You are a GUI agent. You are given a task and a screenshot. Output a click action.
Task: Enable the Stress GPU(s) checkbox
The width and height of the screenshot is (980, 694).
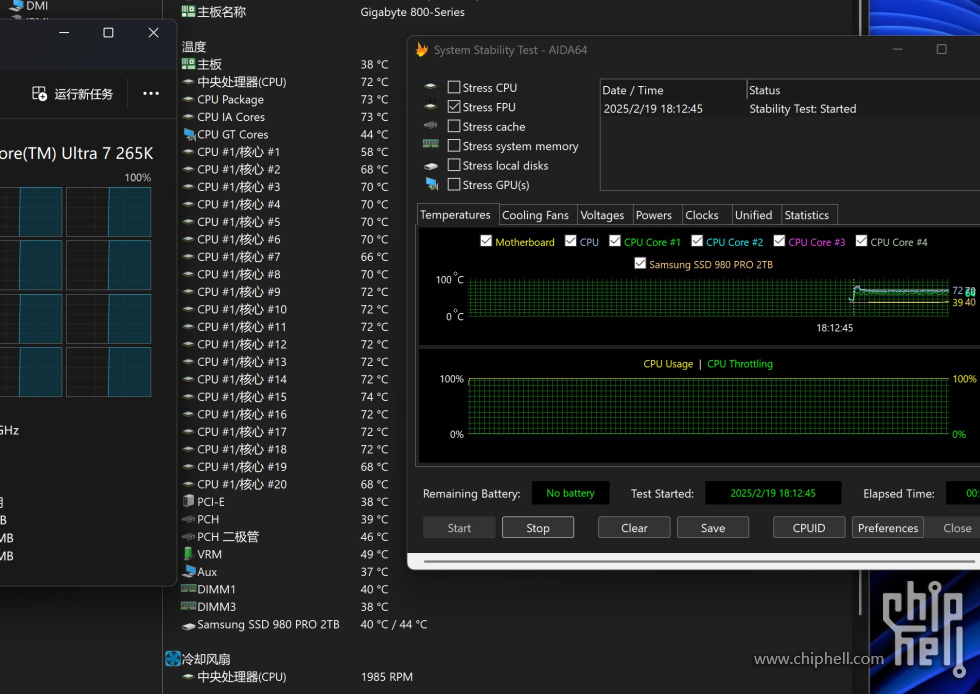point(454,184)
